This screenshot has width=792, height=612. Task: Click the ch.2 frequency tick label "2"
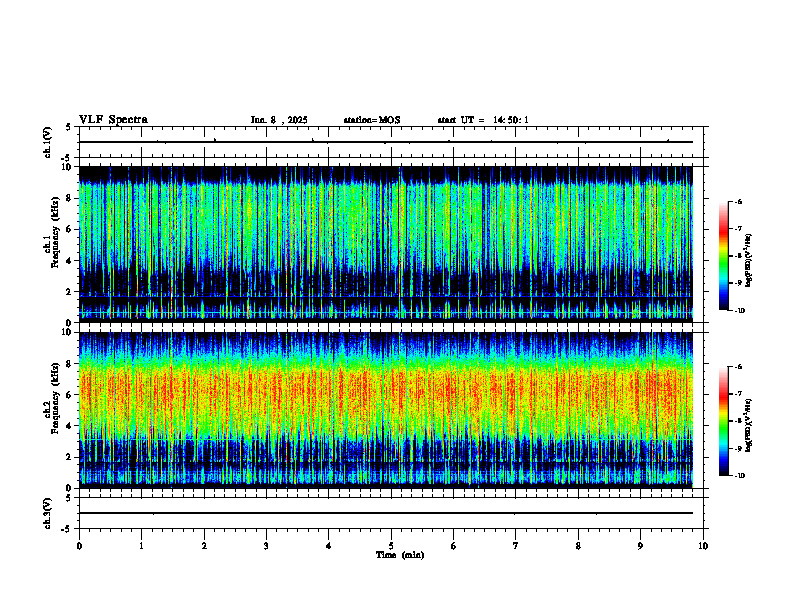(x=69, y=457)
